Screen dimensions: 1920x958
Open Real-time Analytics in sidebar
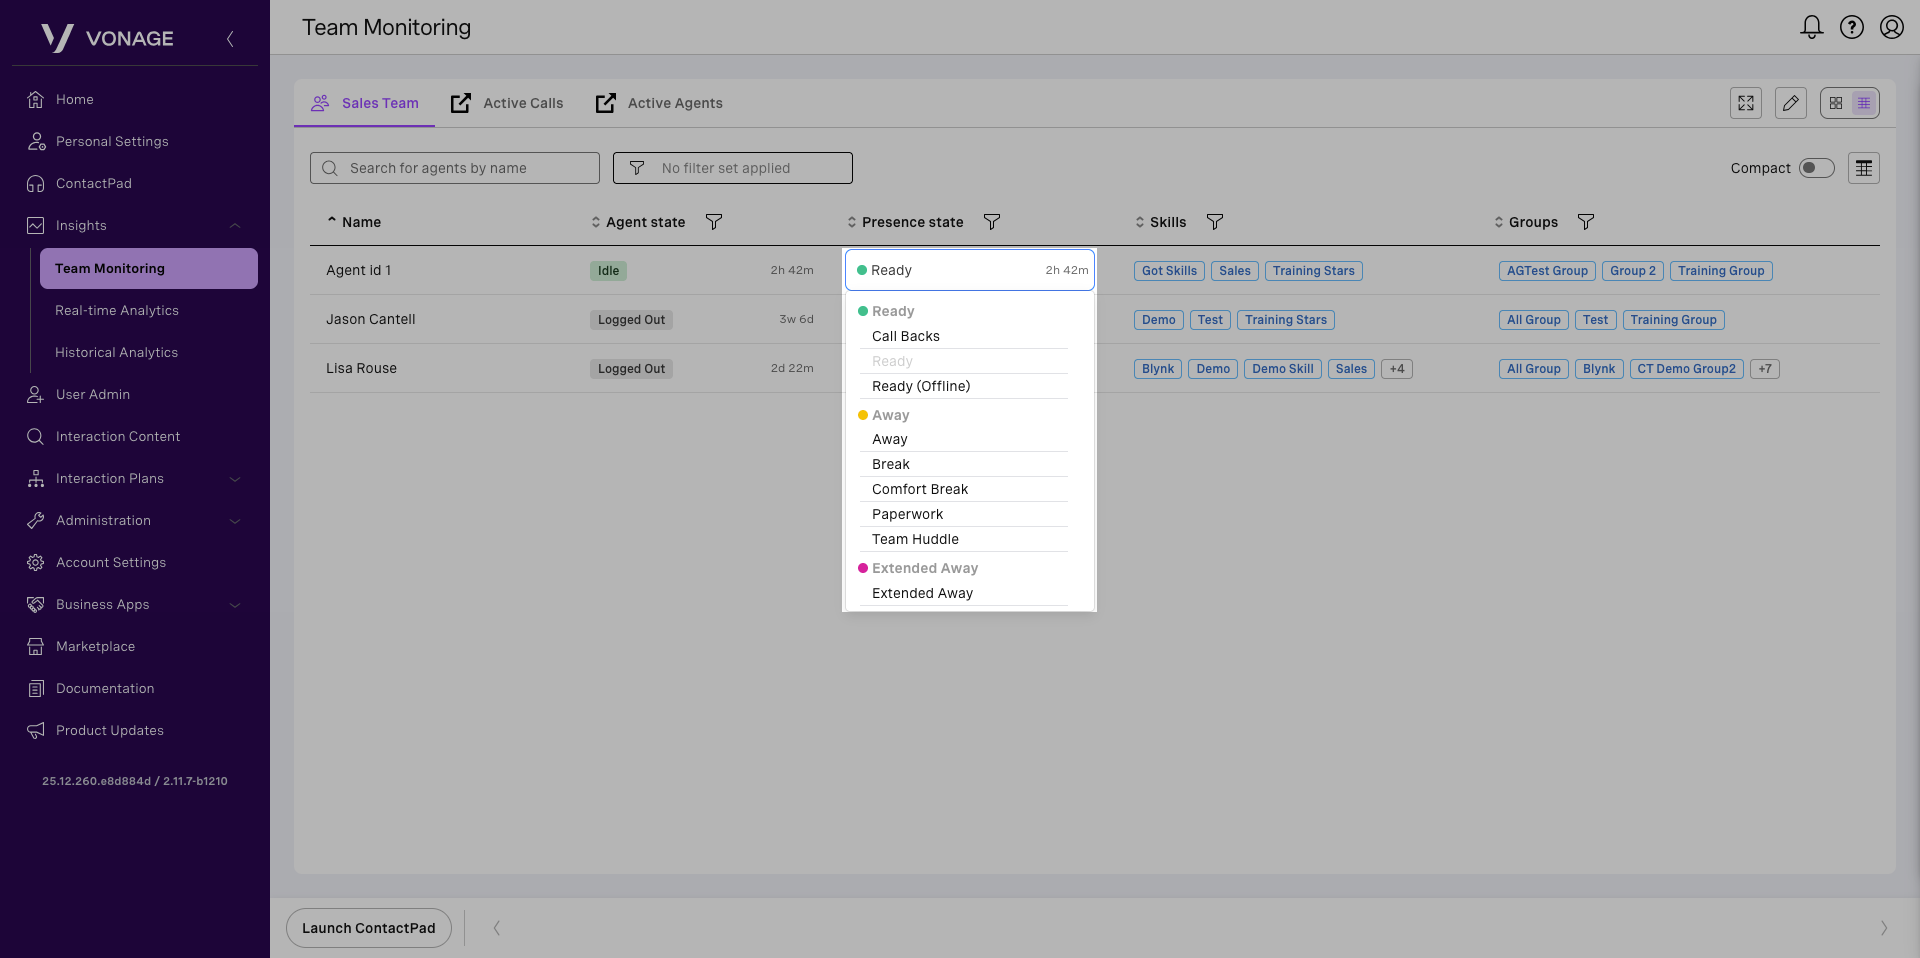[117, 311]
